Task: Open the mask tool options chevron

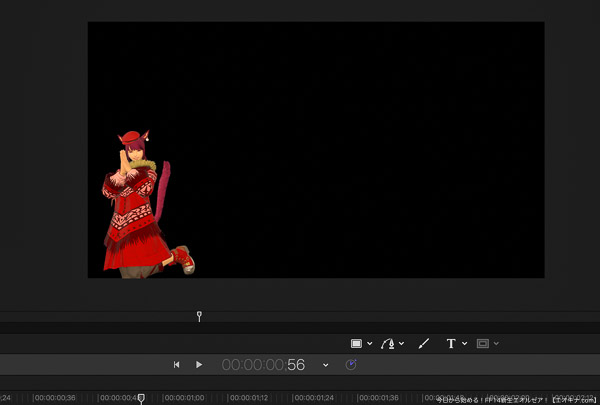Action: (x=496, y=343)
